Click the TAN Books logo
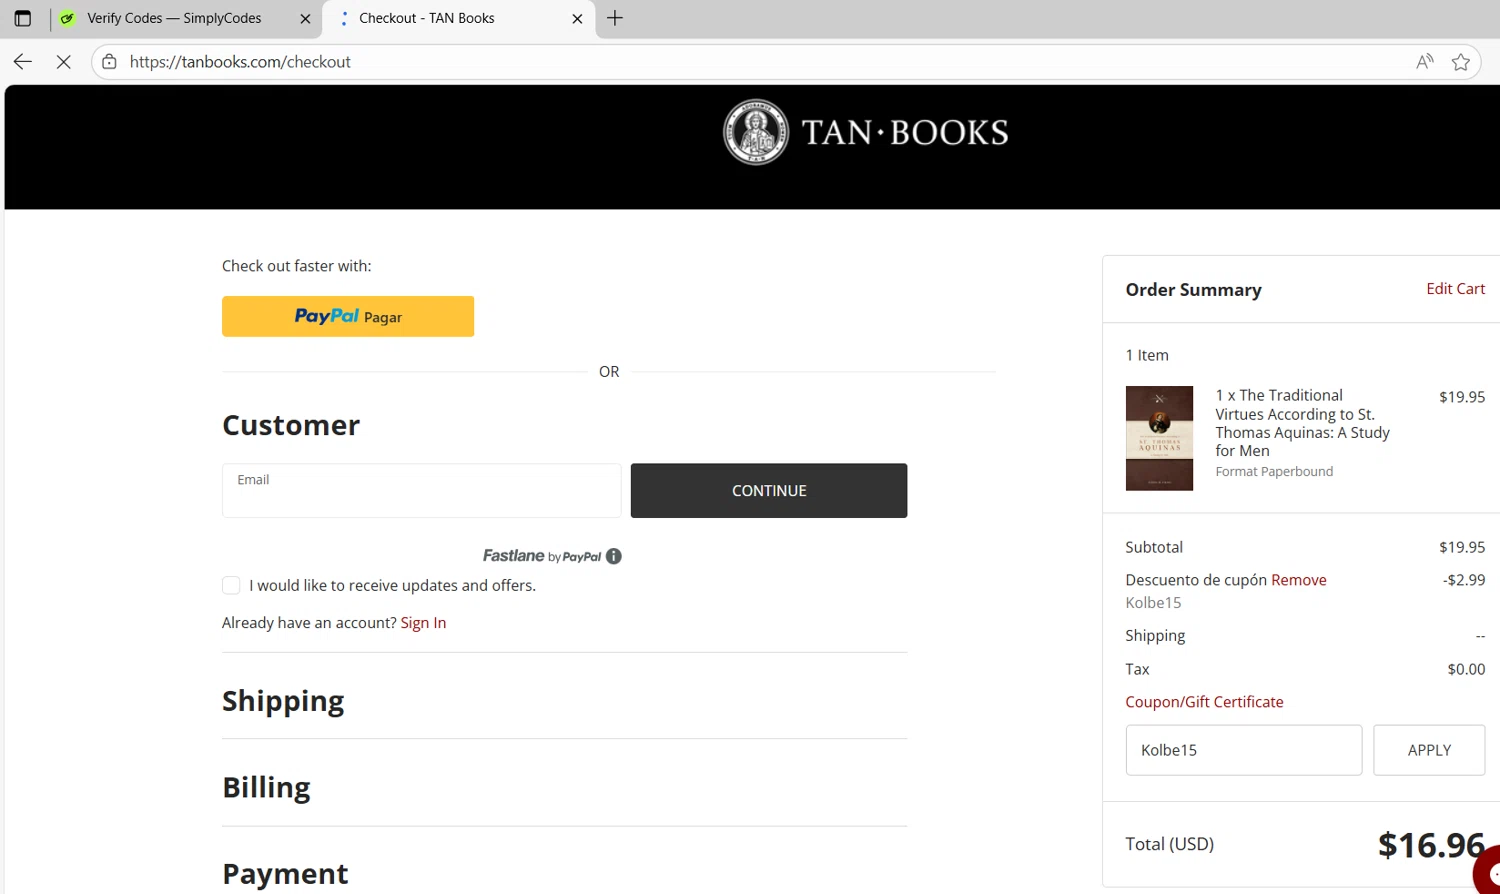Viewport: 1500px width, 894px height. tap(866, 132)
